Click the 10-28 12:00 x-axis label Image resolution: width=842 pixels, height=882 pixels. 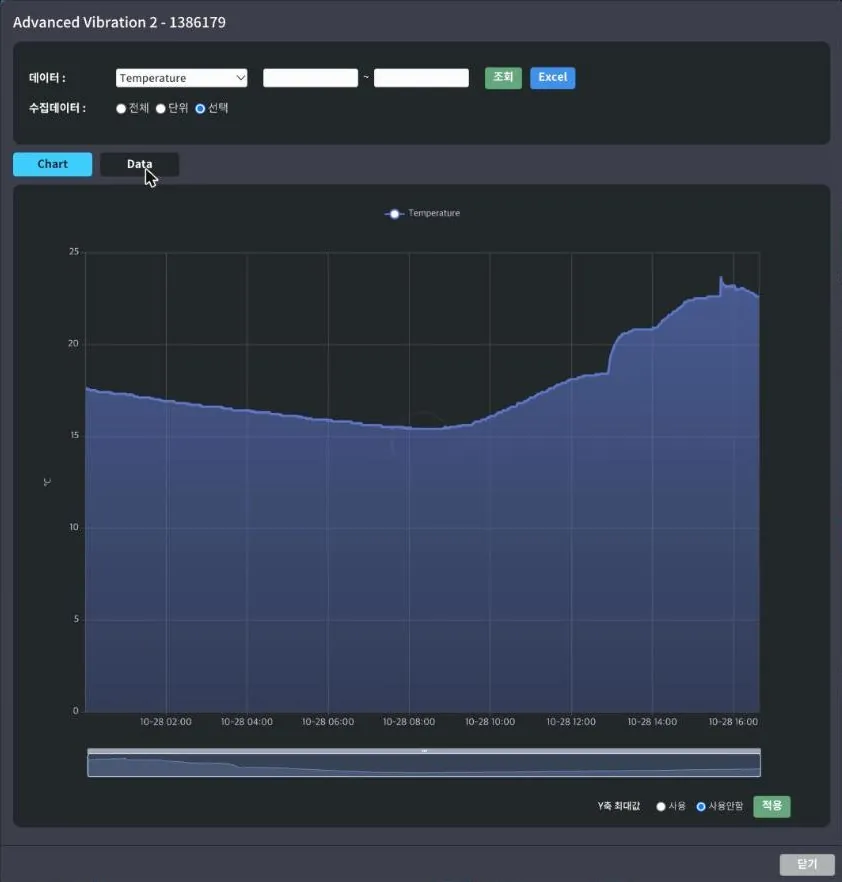coord(571,722)
